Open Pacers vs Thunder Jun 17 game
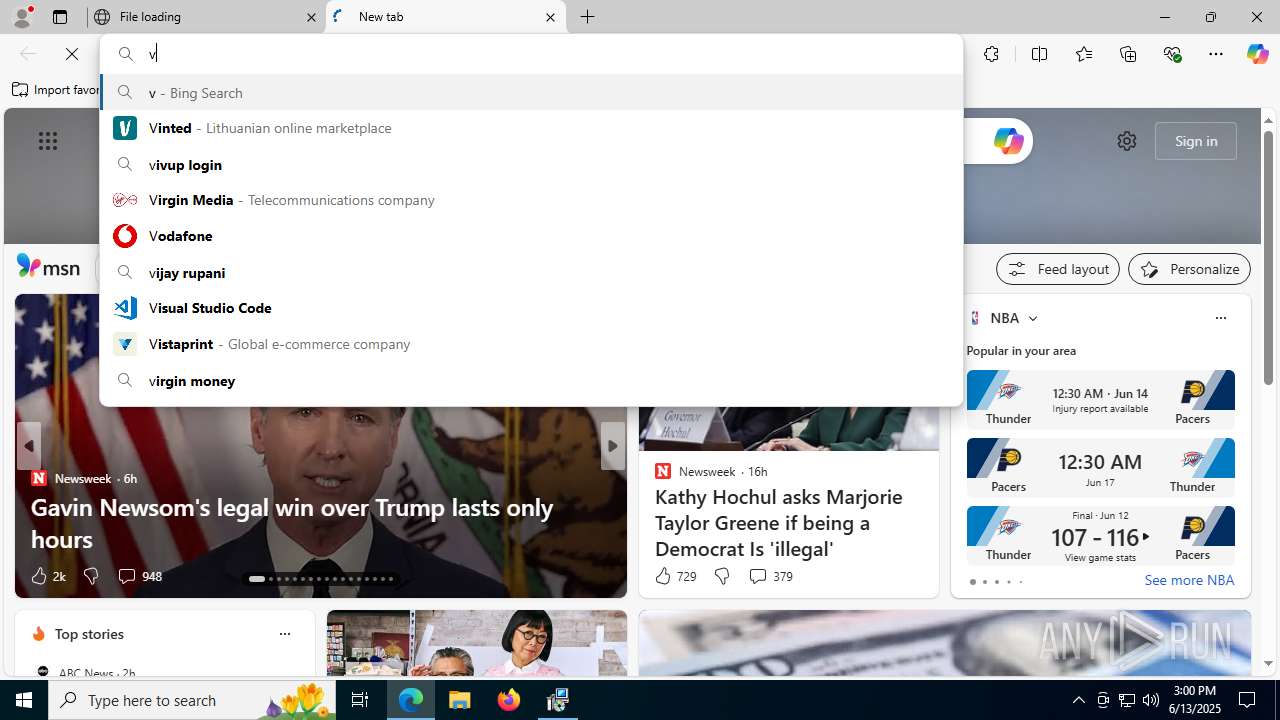Image resolution: width=1280 pixels, height=720 pixels. [1100, 468]
